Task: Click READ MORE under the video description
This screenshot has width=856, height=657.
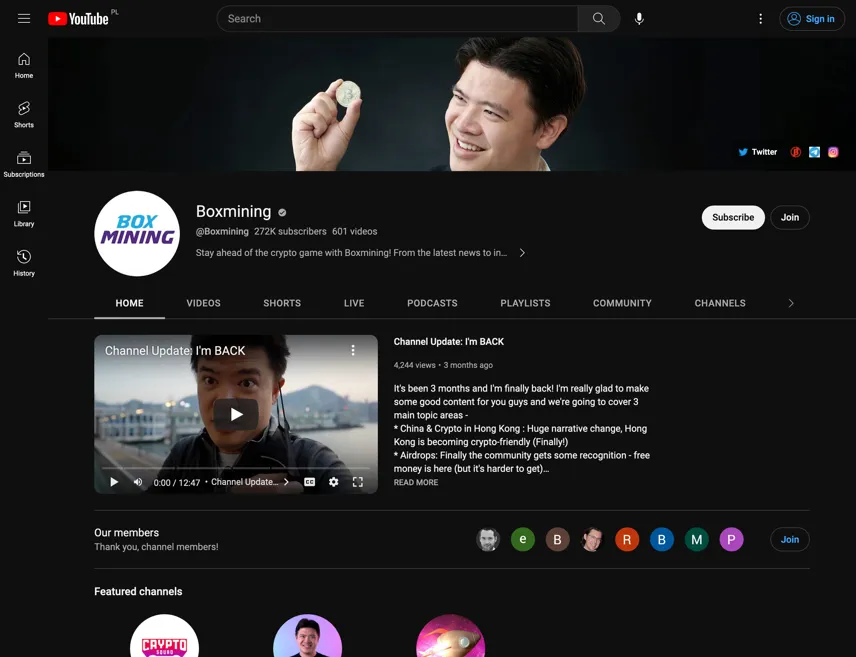Action: point(415,482)
